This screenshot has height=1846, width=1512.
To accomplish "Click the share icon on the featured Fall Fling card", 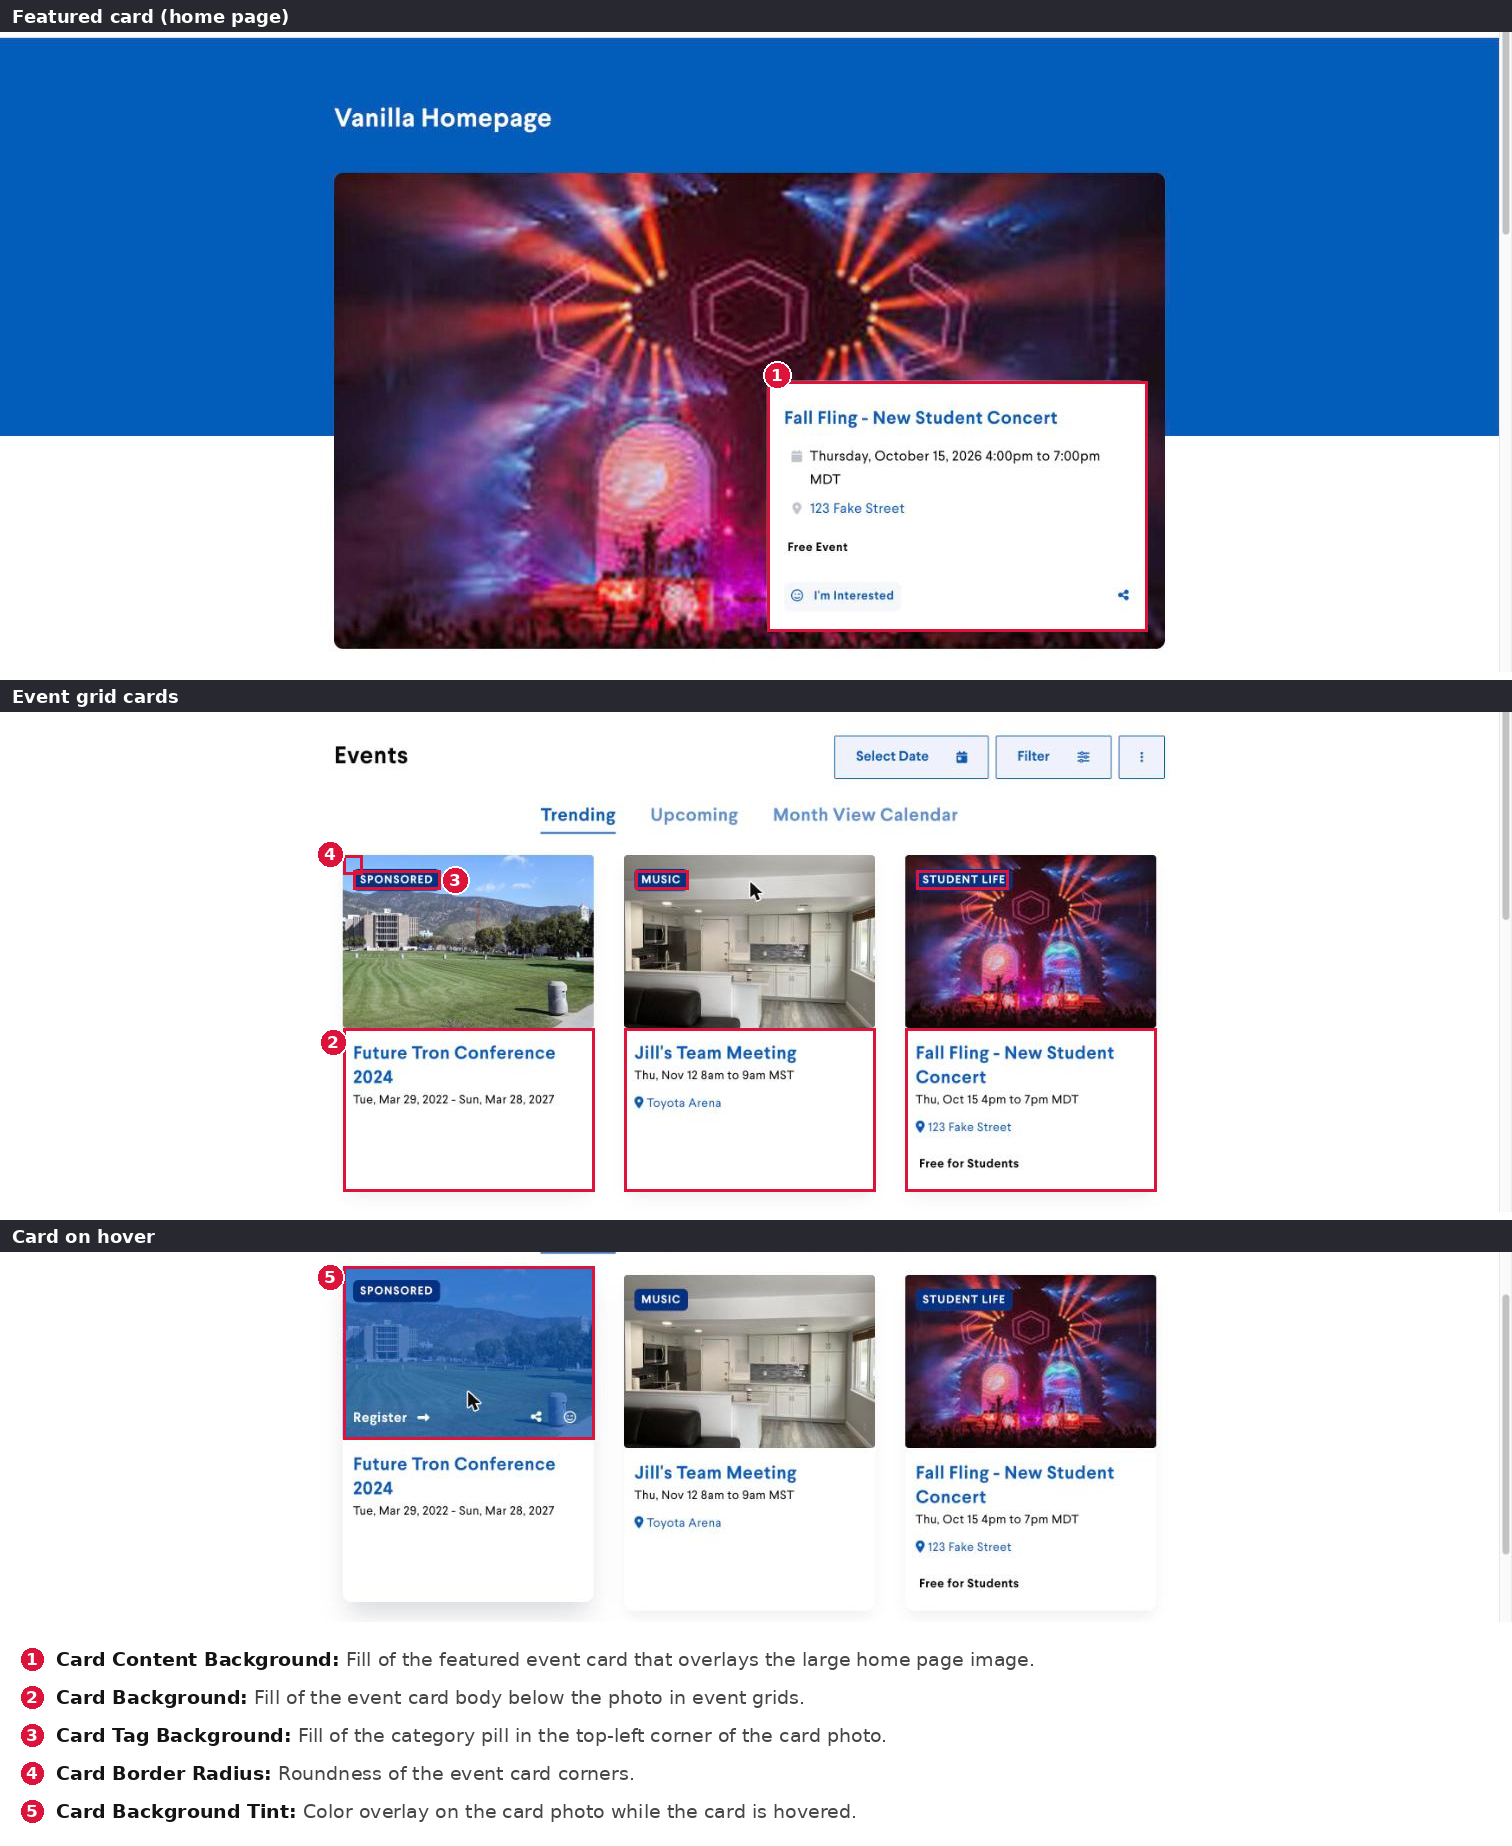I will coord(1123,595).
